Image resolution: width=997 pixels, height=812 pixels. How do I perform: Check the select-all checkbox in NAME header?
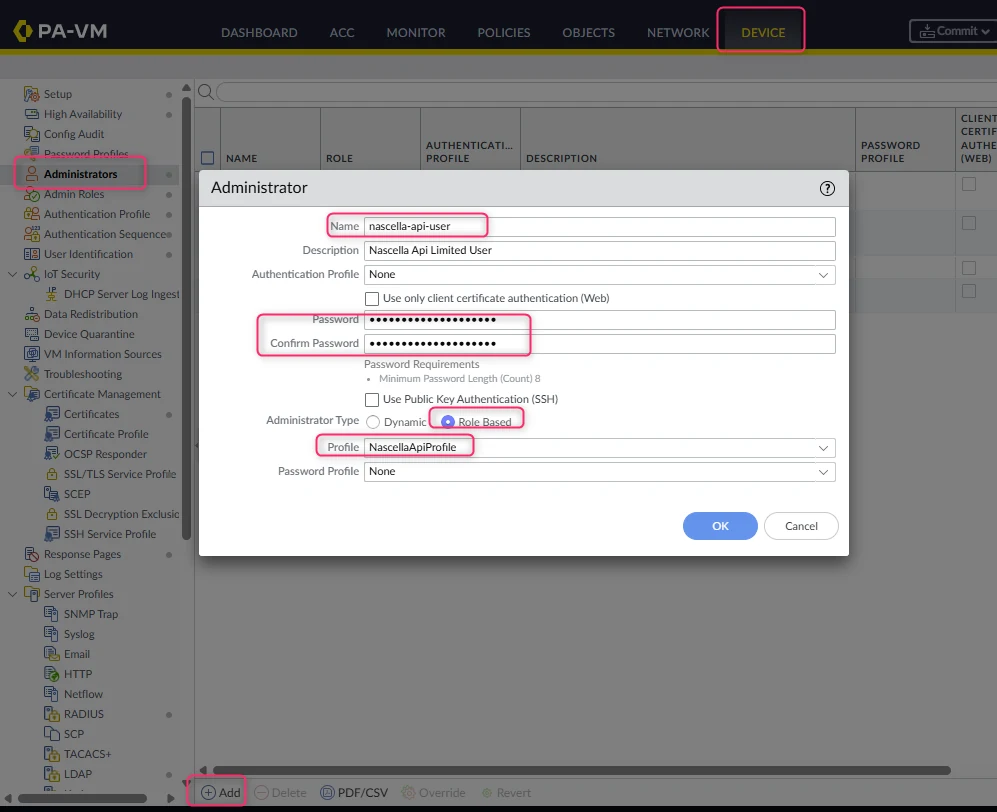pyautogui.click(x=207, y=158)
